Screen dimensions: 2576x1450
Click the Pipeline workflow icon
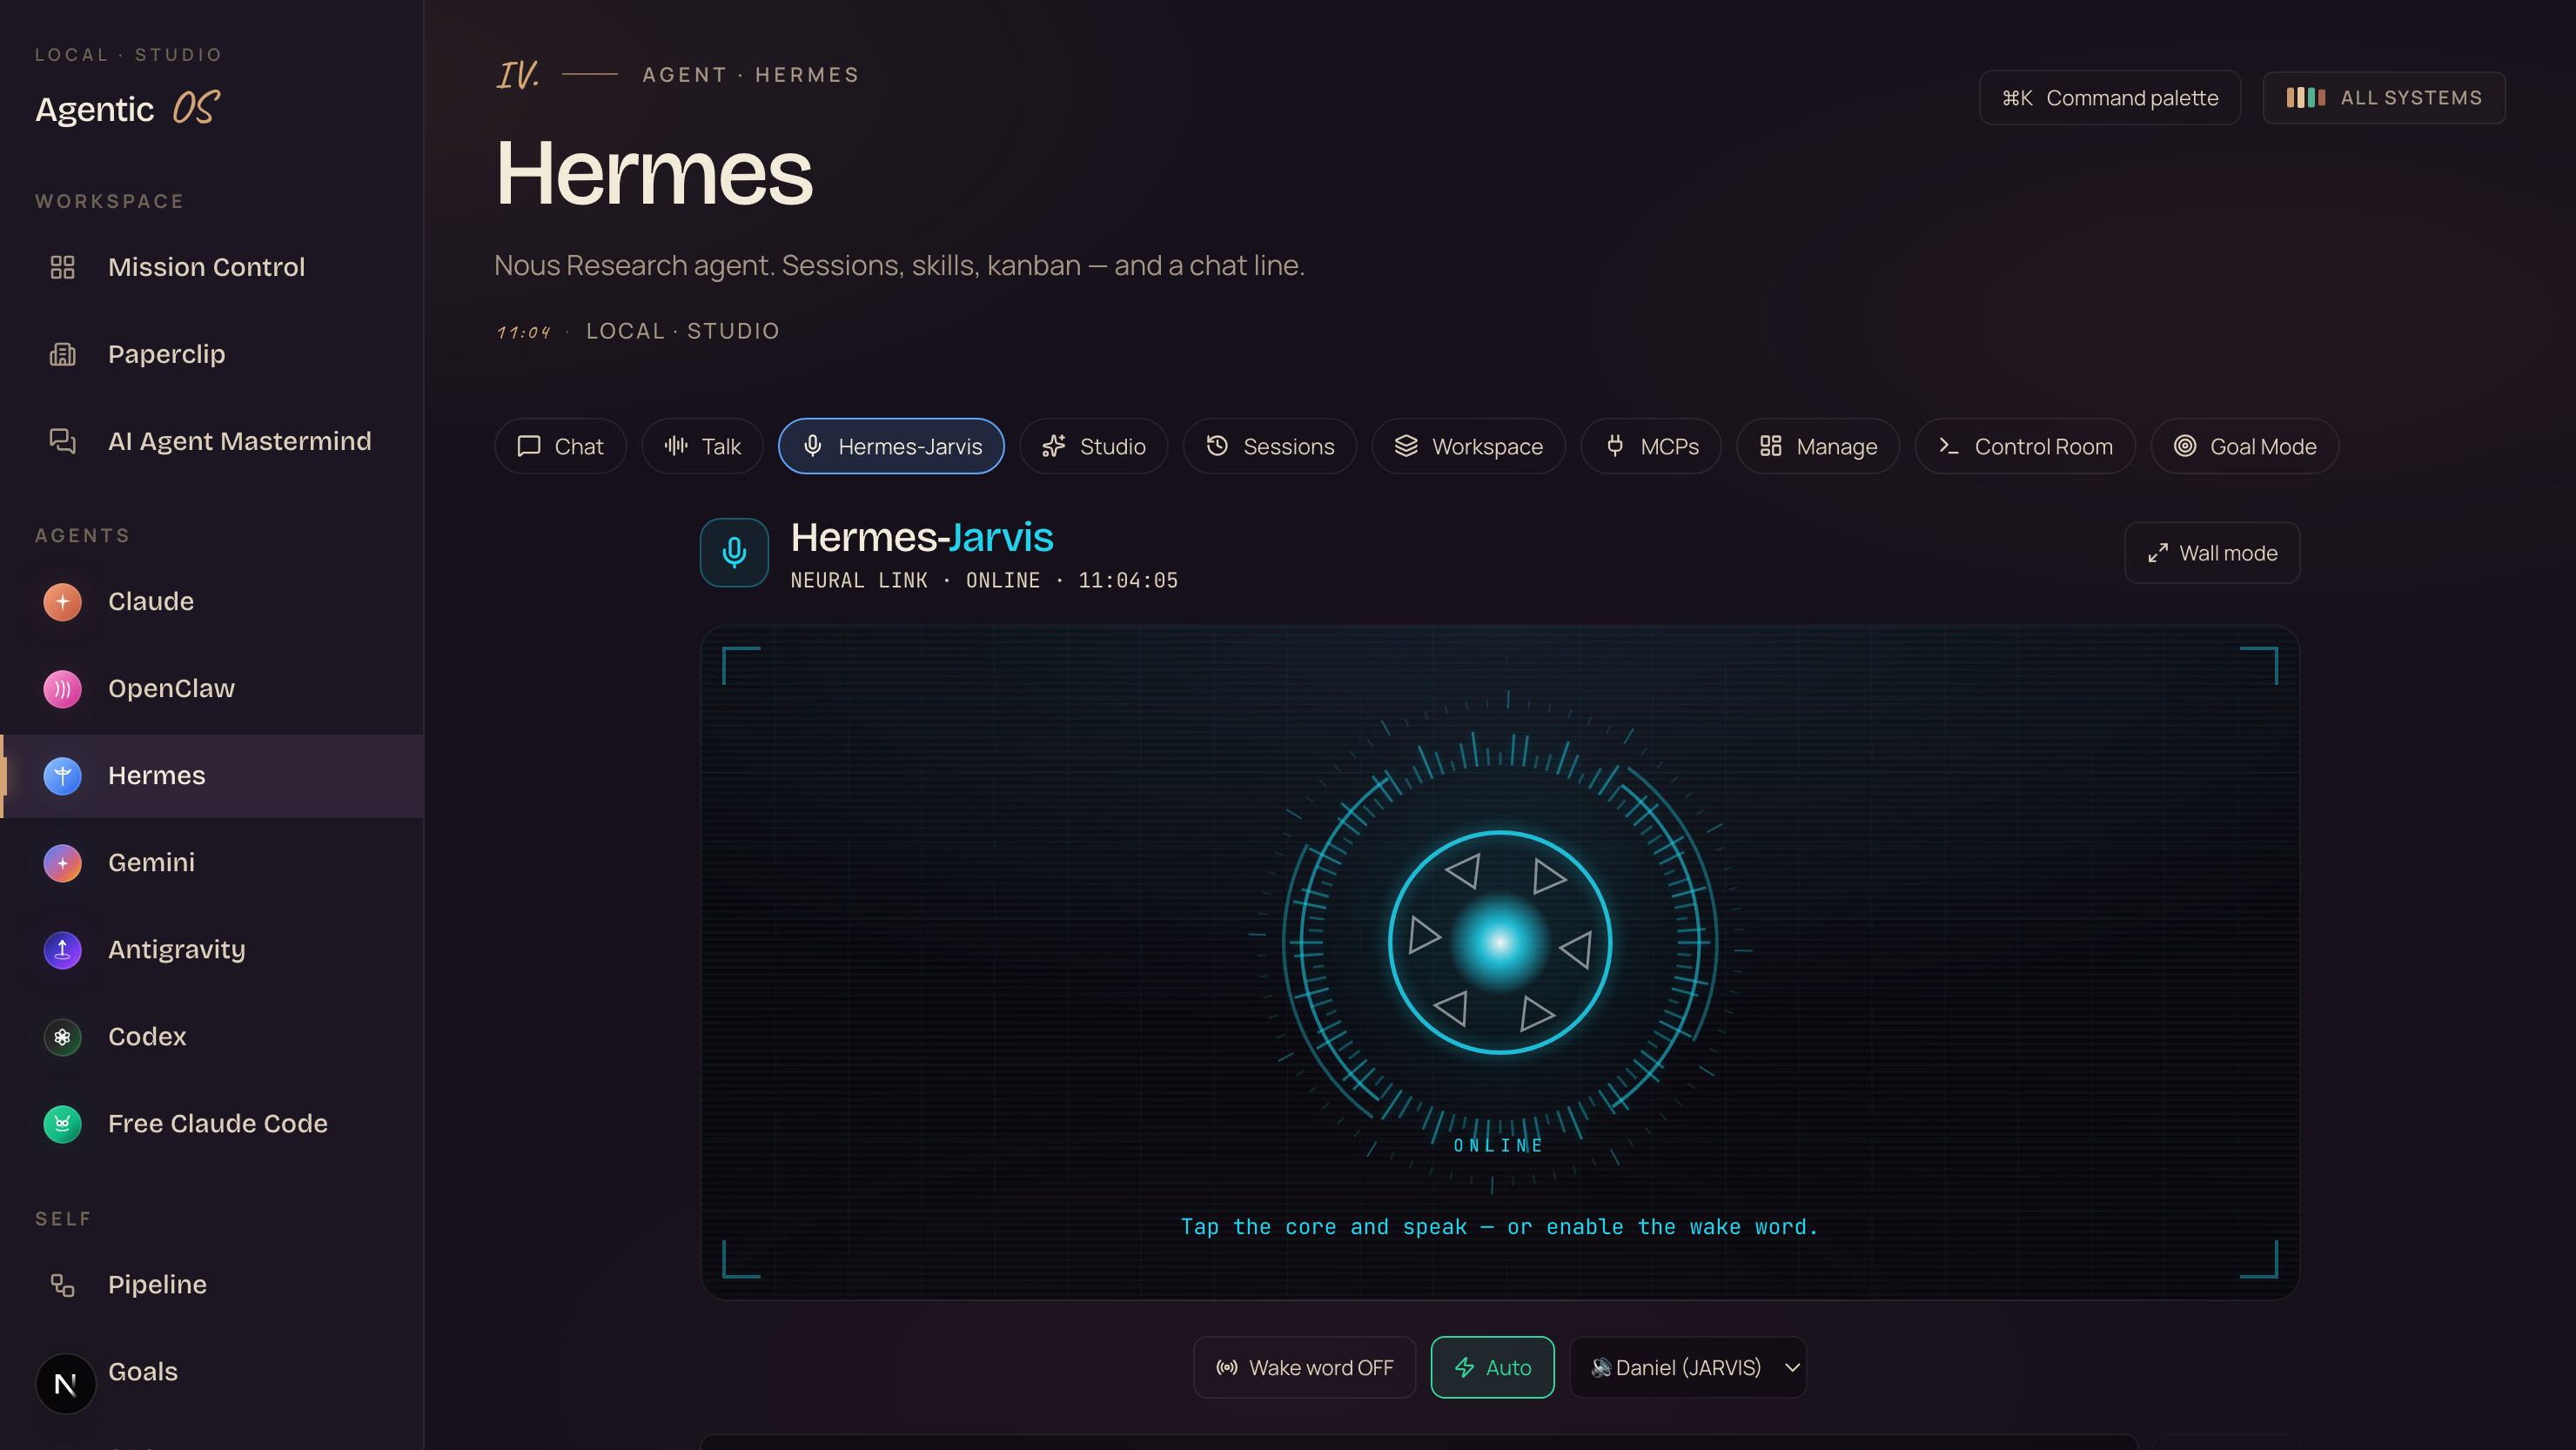62,1284
